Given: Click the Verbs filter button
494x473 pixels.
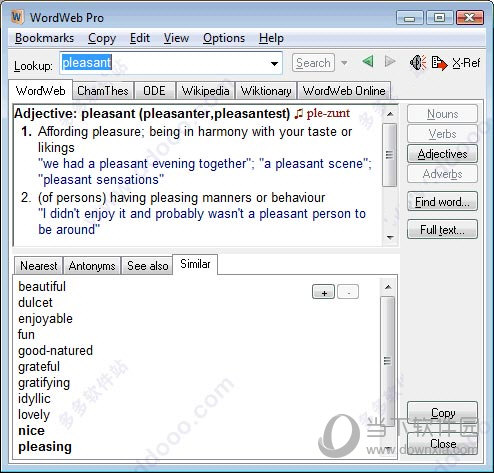Looking at the screenshot, I should (442, 134).
